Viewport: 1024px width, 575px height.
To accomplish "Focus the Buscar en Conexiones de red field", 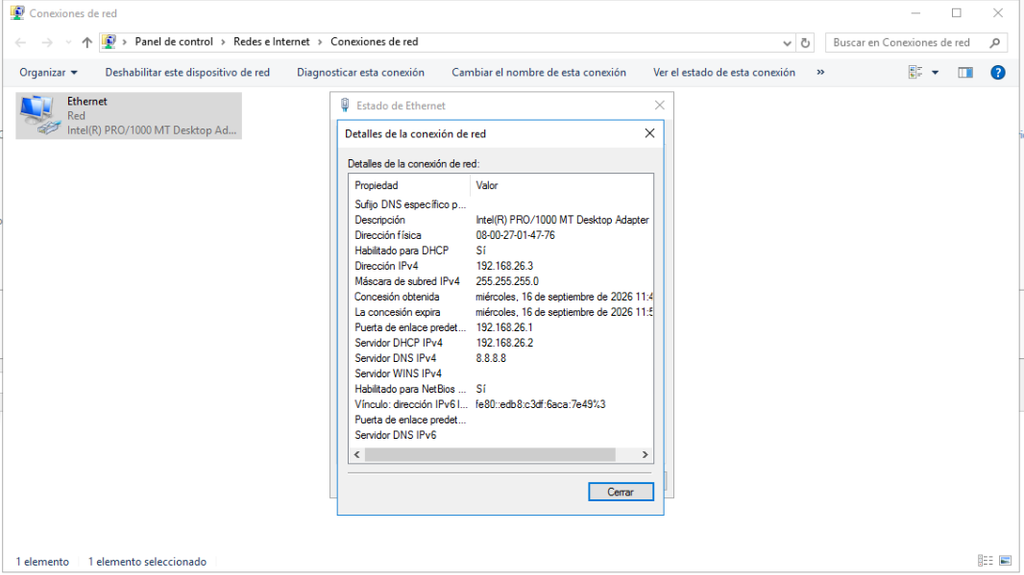I will 908,42.
